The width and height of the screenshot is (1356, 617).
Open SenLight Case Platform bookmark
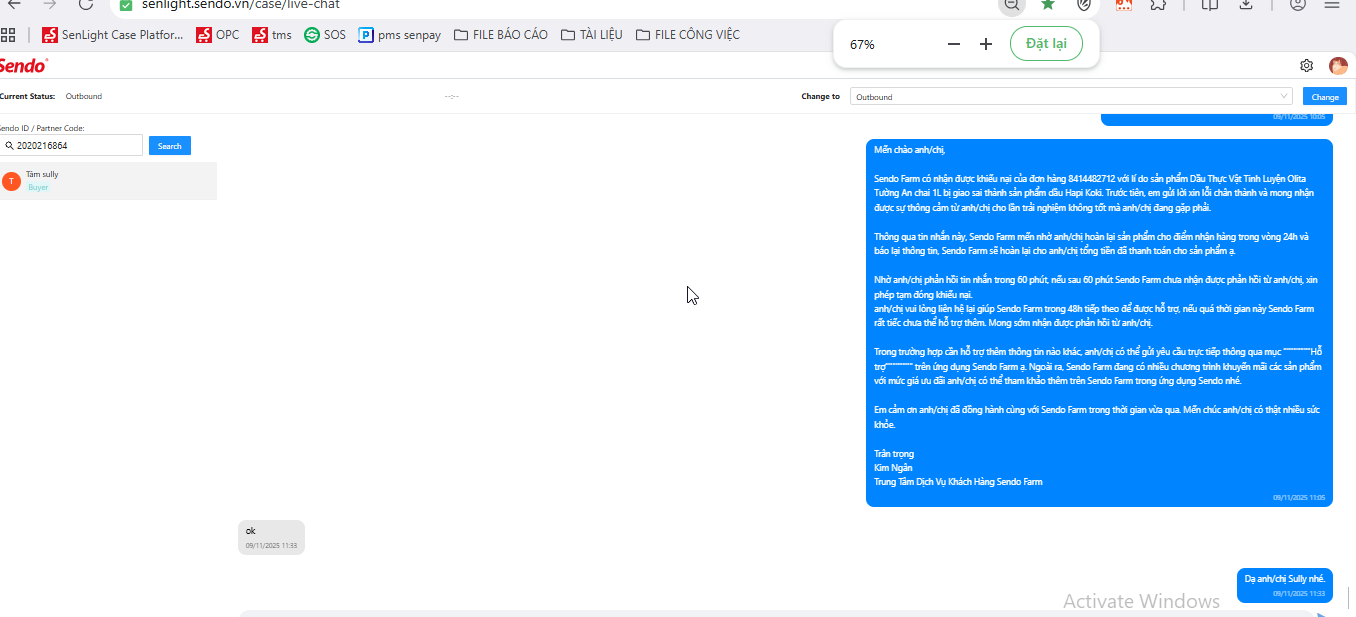pos(113,35)
